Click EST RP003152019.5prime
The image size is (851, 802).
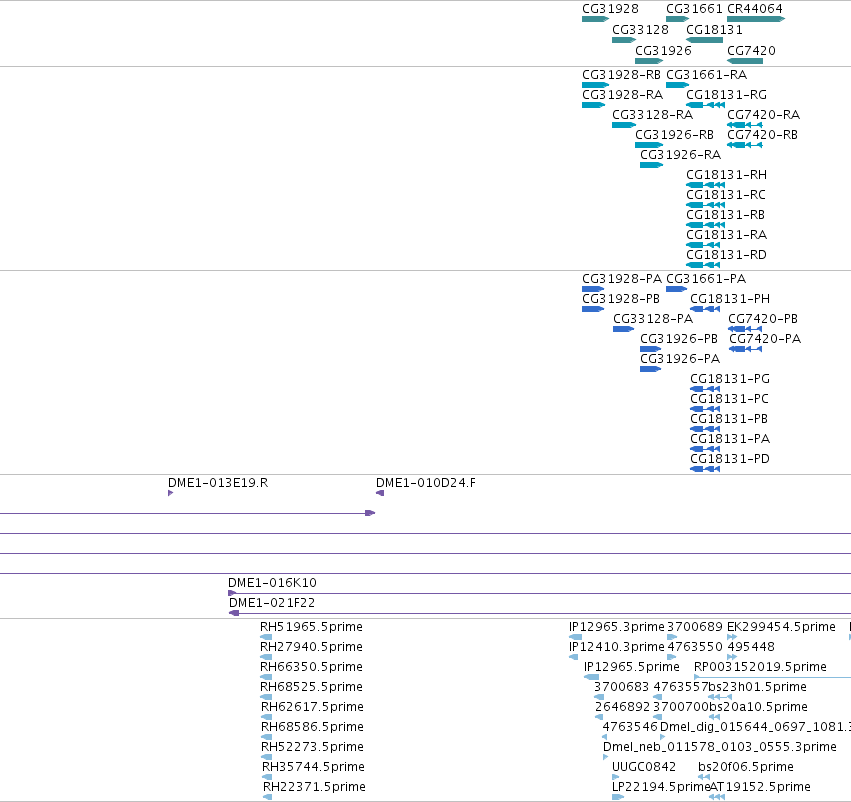coord(760,667)
